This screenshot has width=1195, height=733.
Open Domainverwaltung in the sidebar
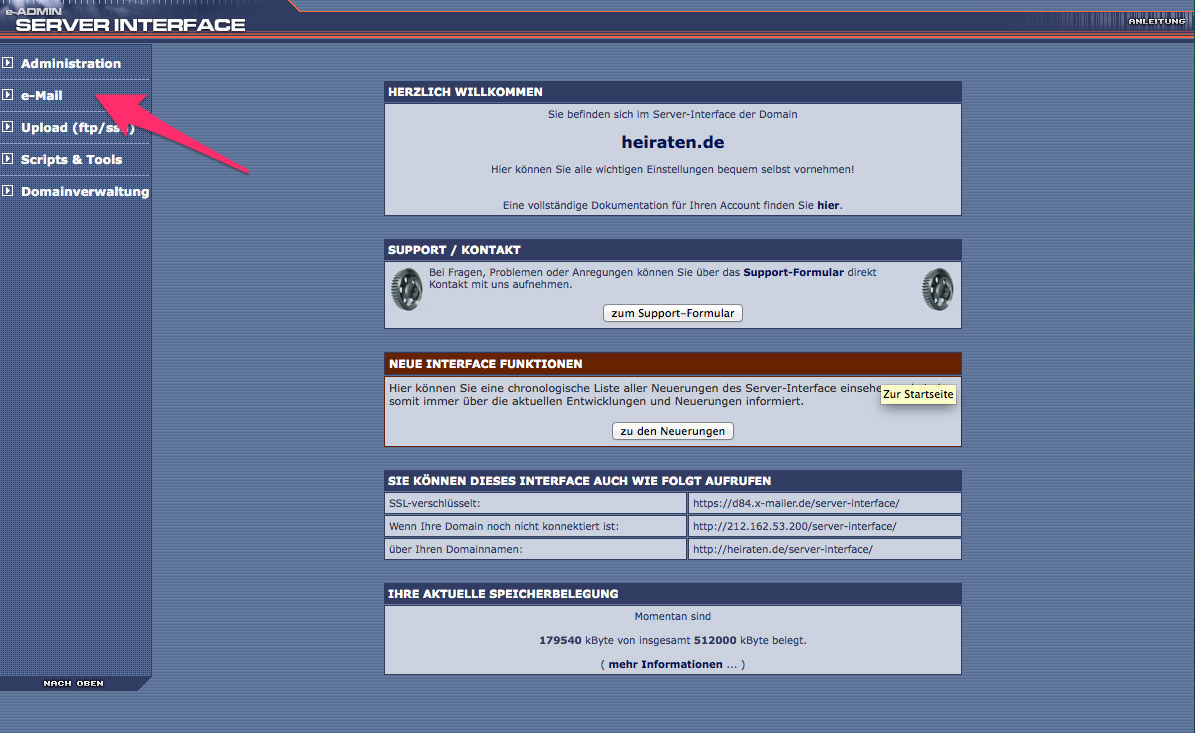85,191
